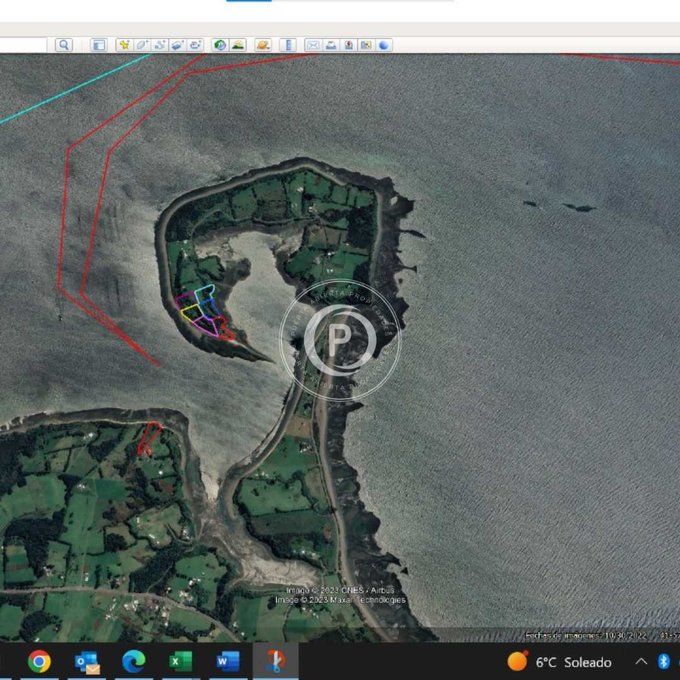Select the Add Image Overlay tool
Screen dimensions: 680x680
click(177, 45)
